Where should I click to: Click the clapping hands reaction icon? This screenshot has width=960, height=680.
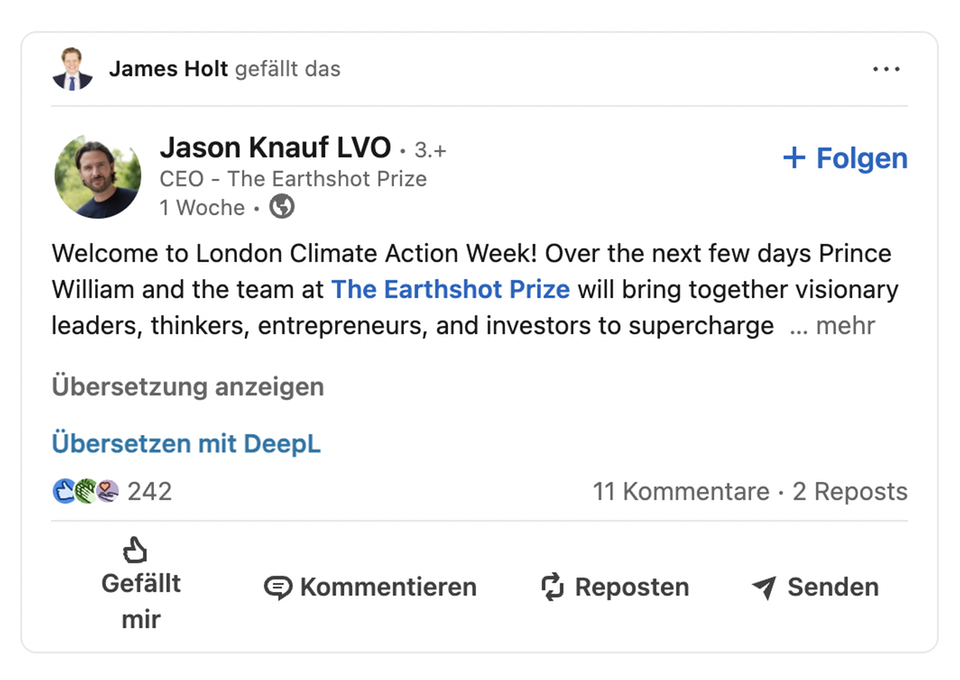tap(84, 491)
